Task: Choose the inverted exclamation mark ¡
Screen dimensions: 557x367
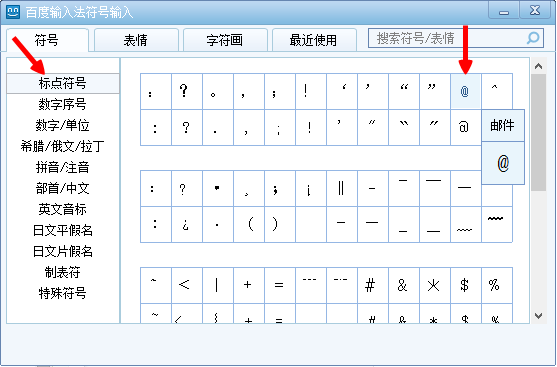Action: click(x=311, y=188)
